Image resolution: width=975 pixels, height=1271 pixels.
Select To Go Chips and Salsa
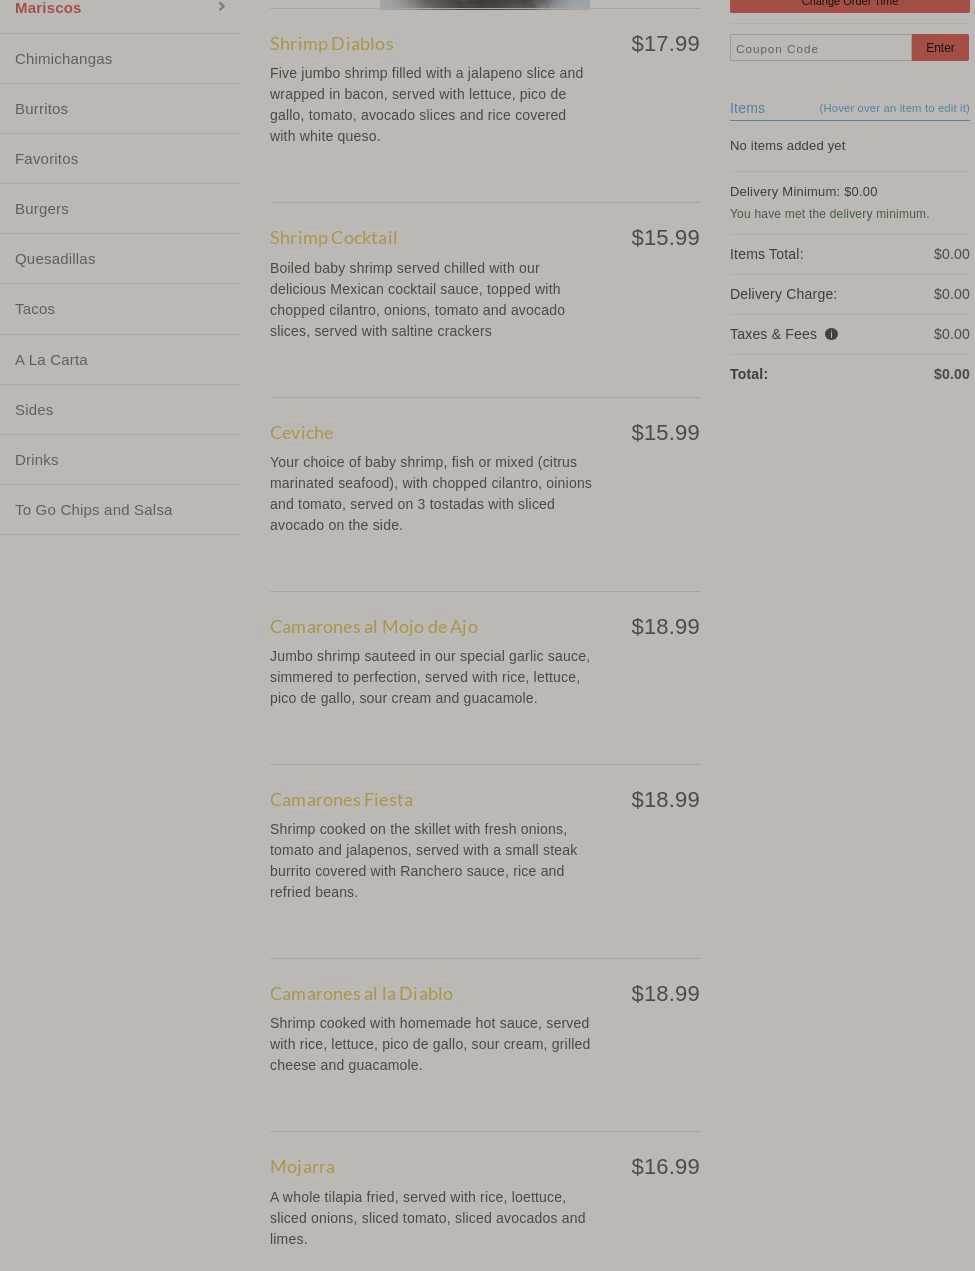pos(94,509)
